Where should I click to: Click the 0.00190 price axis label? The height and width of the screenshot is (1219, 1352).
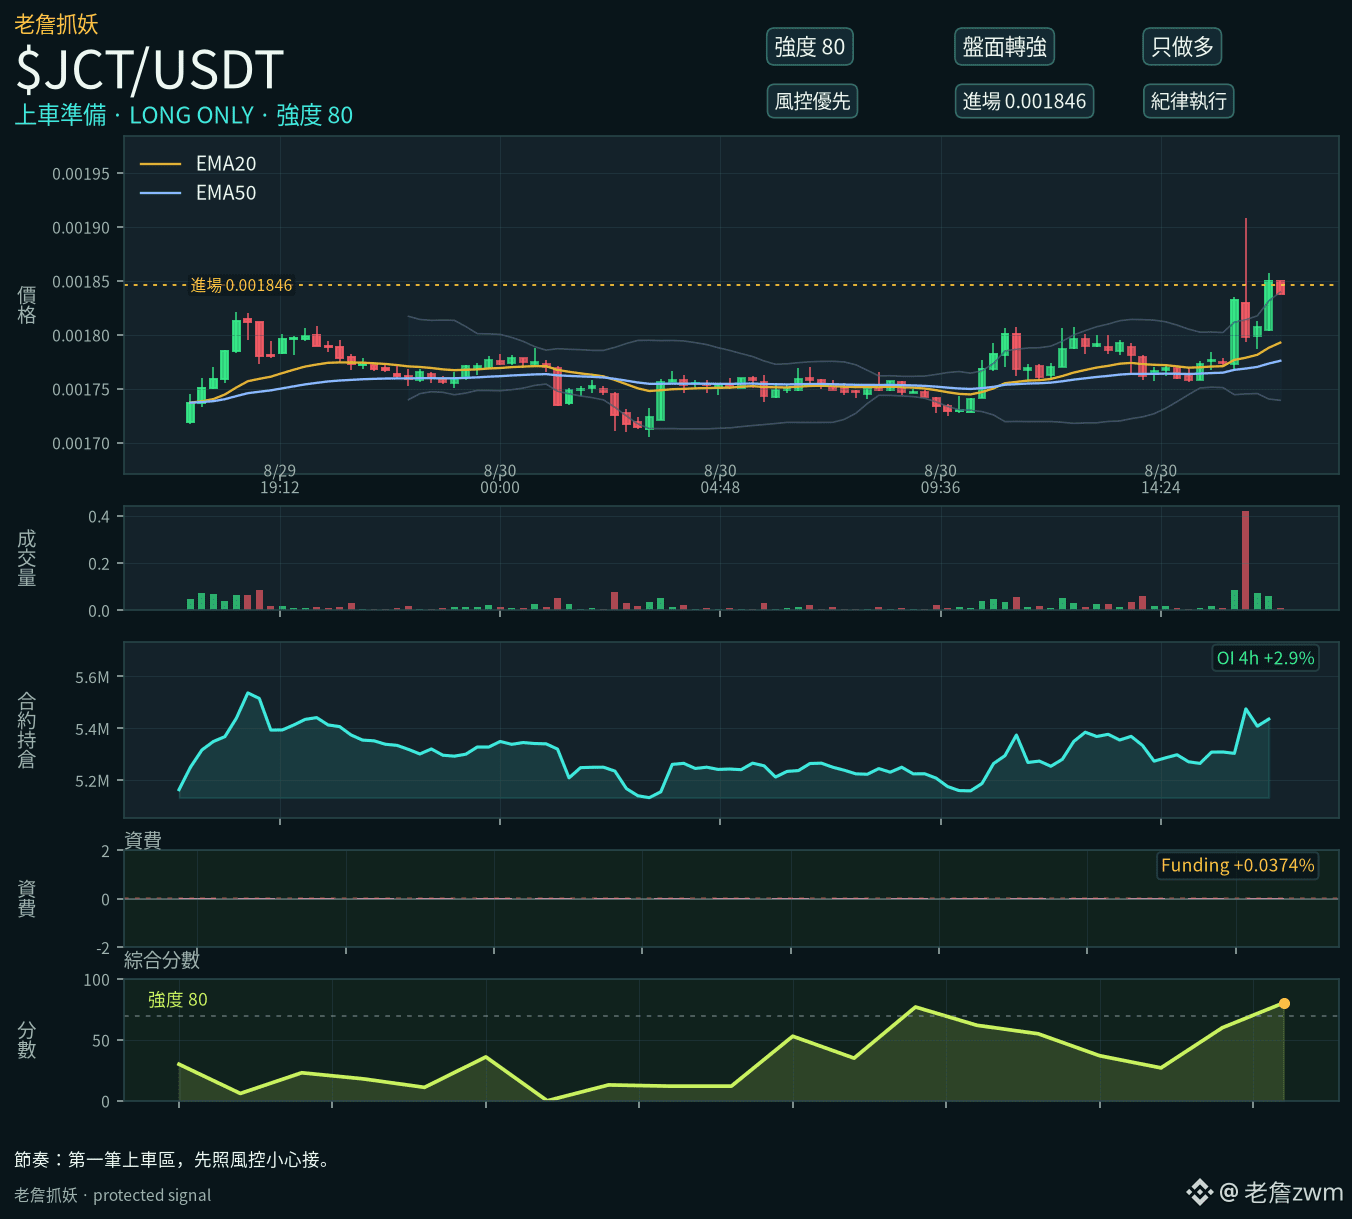[x=81, y=228]
